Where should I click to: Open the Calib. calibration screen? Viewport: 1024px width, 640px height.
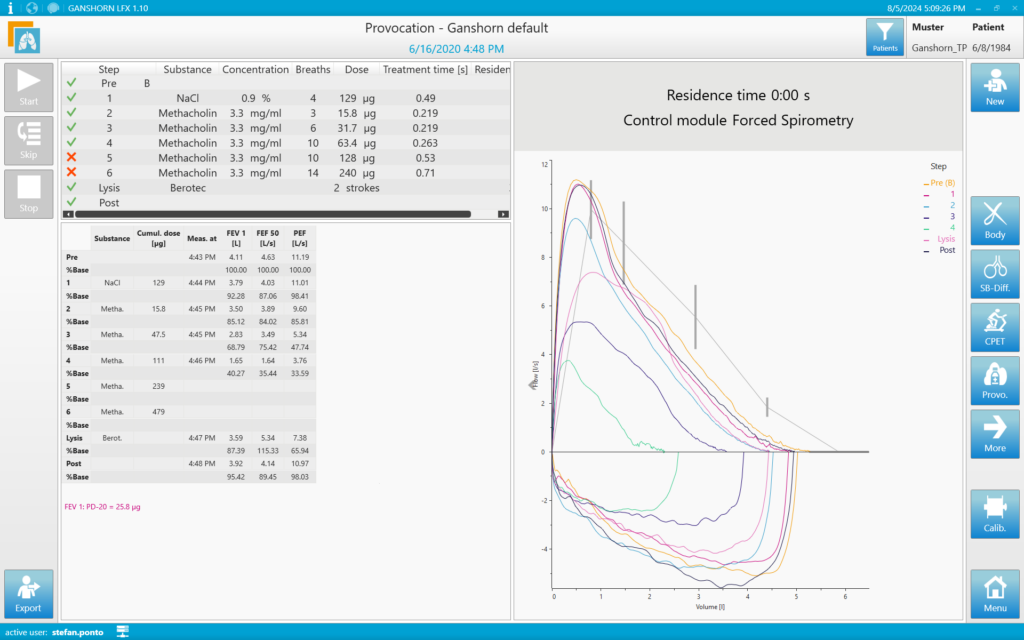coord(995,514)
